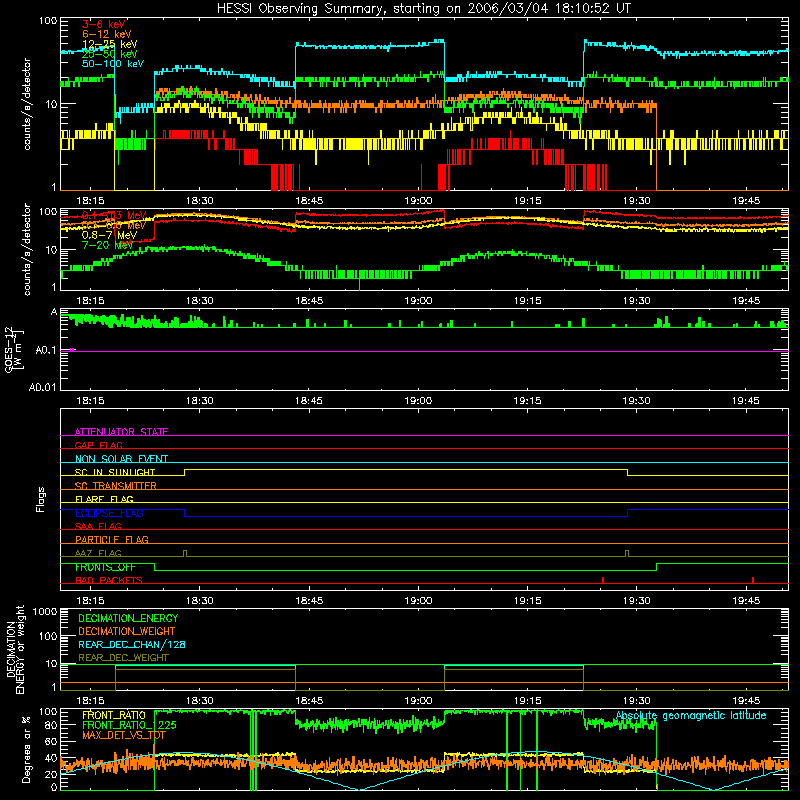Screen dimensions: 800x800
Task: Select the SAA_FLAG label
Action: click(x=98, y=526)
